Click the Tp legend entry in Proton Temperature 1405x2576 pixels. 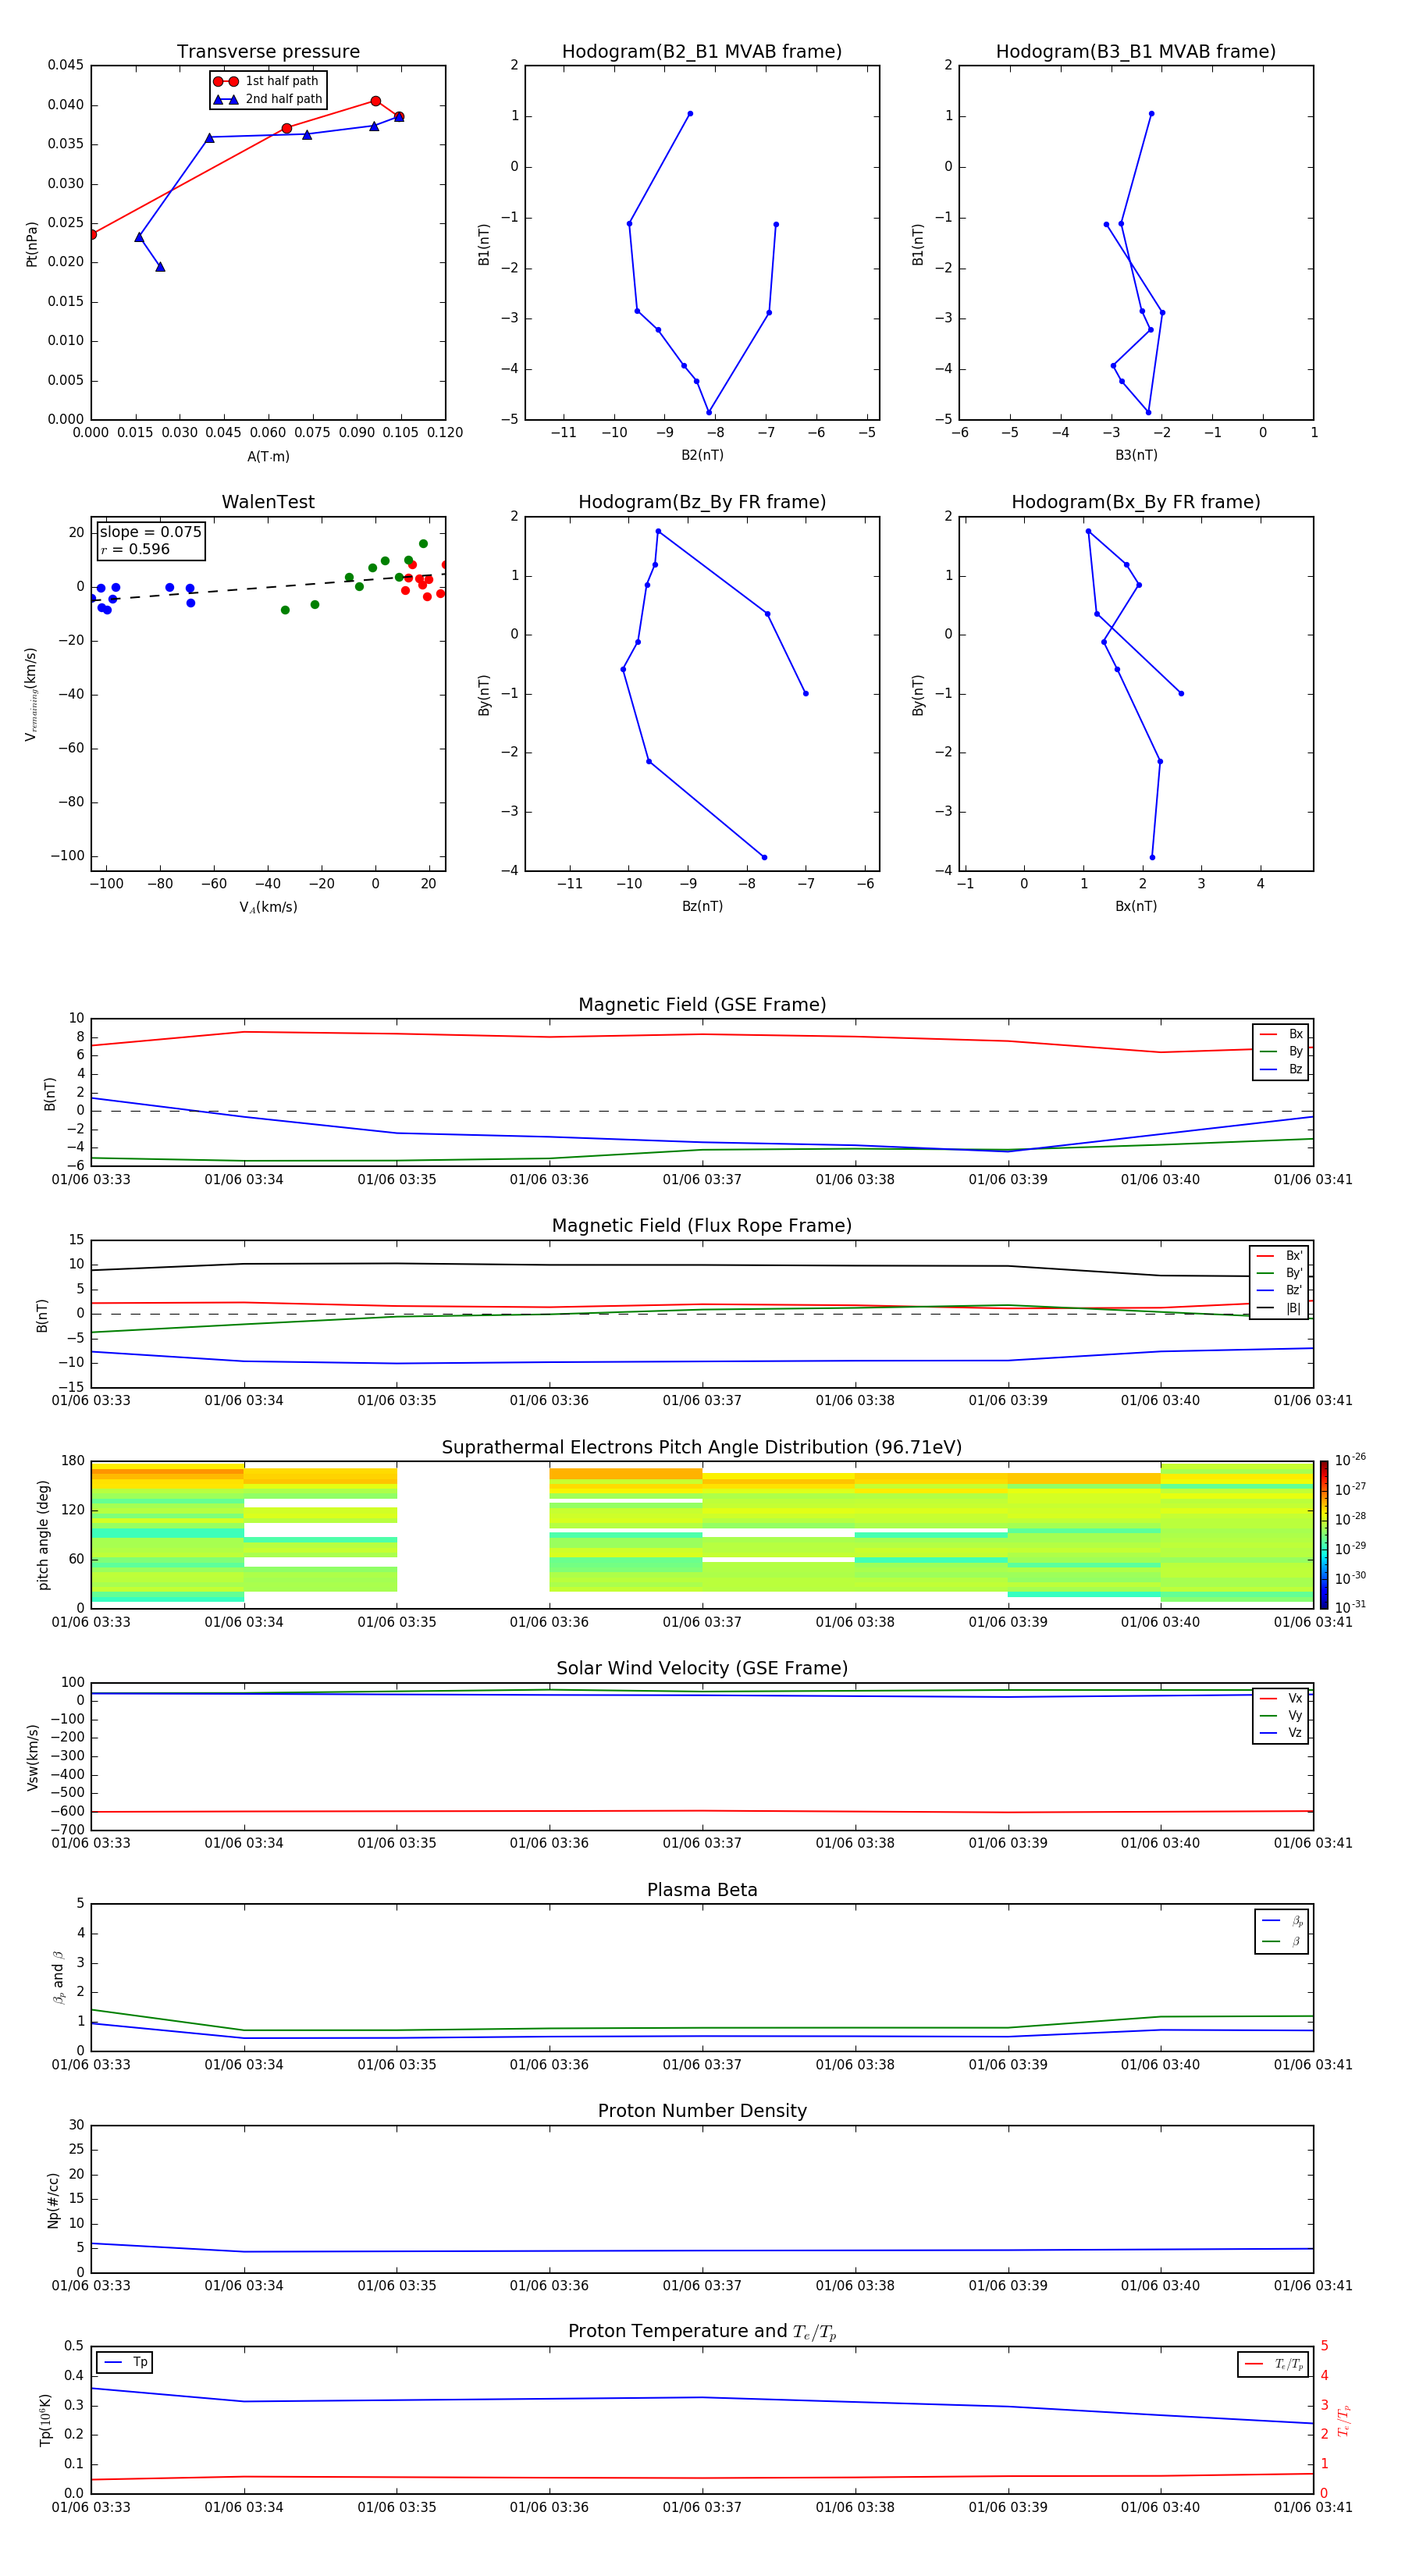point(125,2362)
